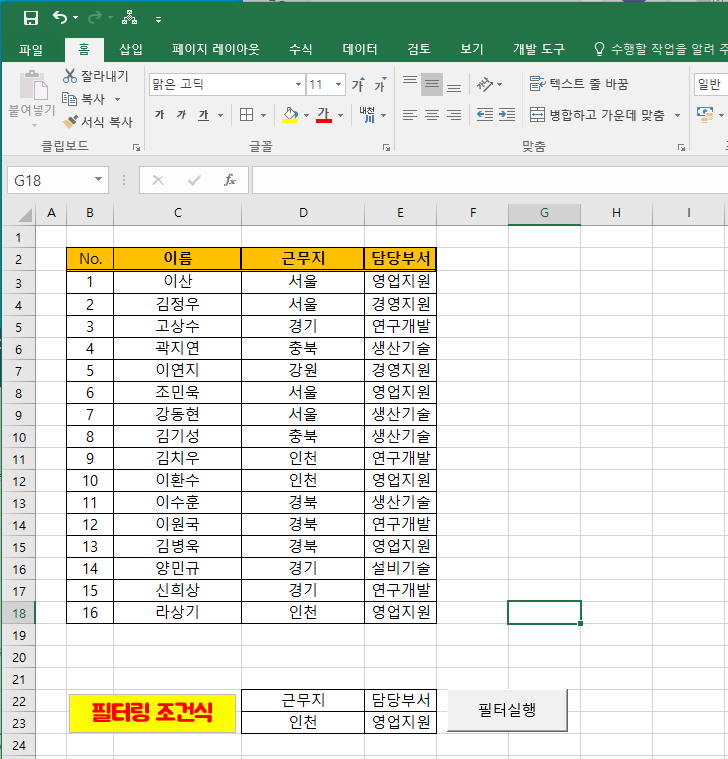Click Format Painter (서식 복사) brush
This screenshot has width=728, height=759.
pos(70,121)
